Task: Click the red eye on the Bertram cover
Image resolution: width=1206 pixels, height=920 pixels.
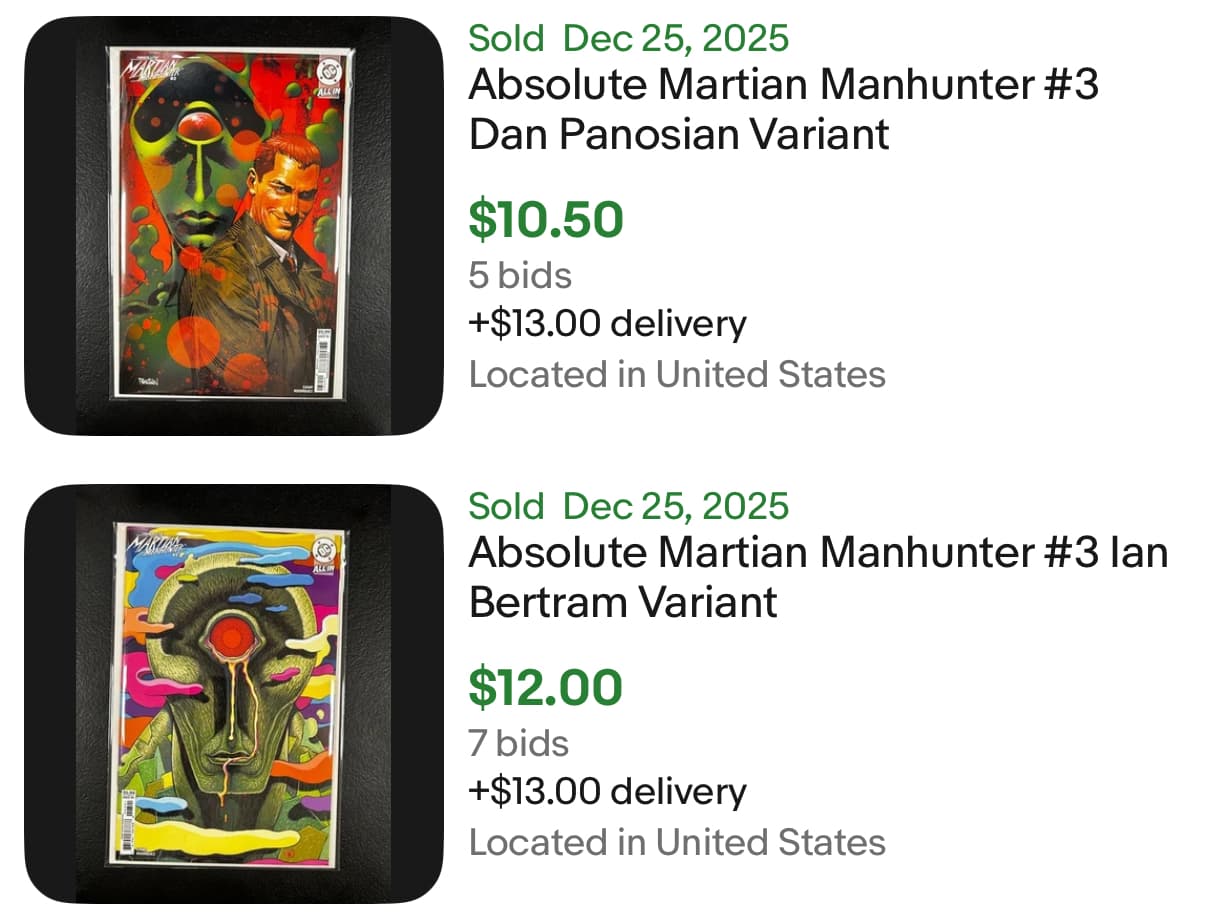Action: click(x=233, y=636)
